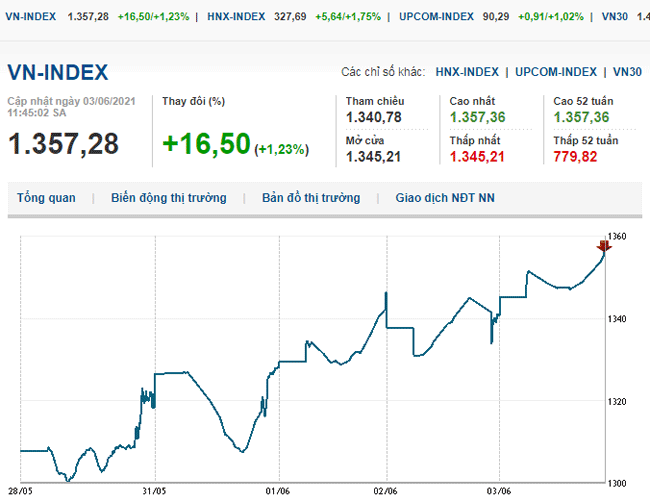The width and height of the screenshot is (650, 502).
Task: Click the VN-INDEX ticker value 1.357,28
Action: click(x=88, y=17)
